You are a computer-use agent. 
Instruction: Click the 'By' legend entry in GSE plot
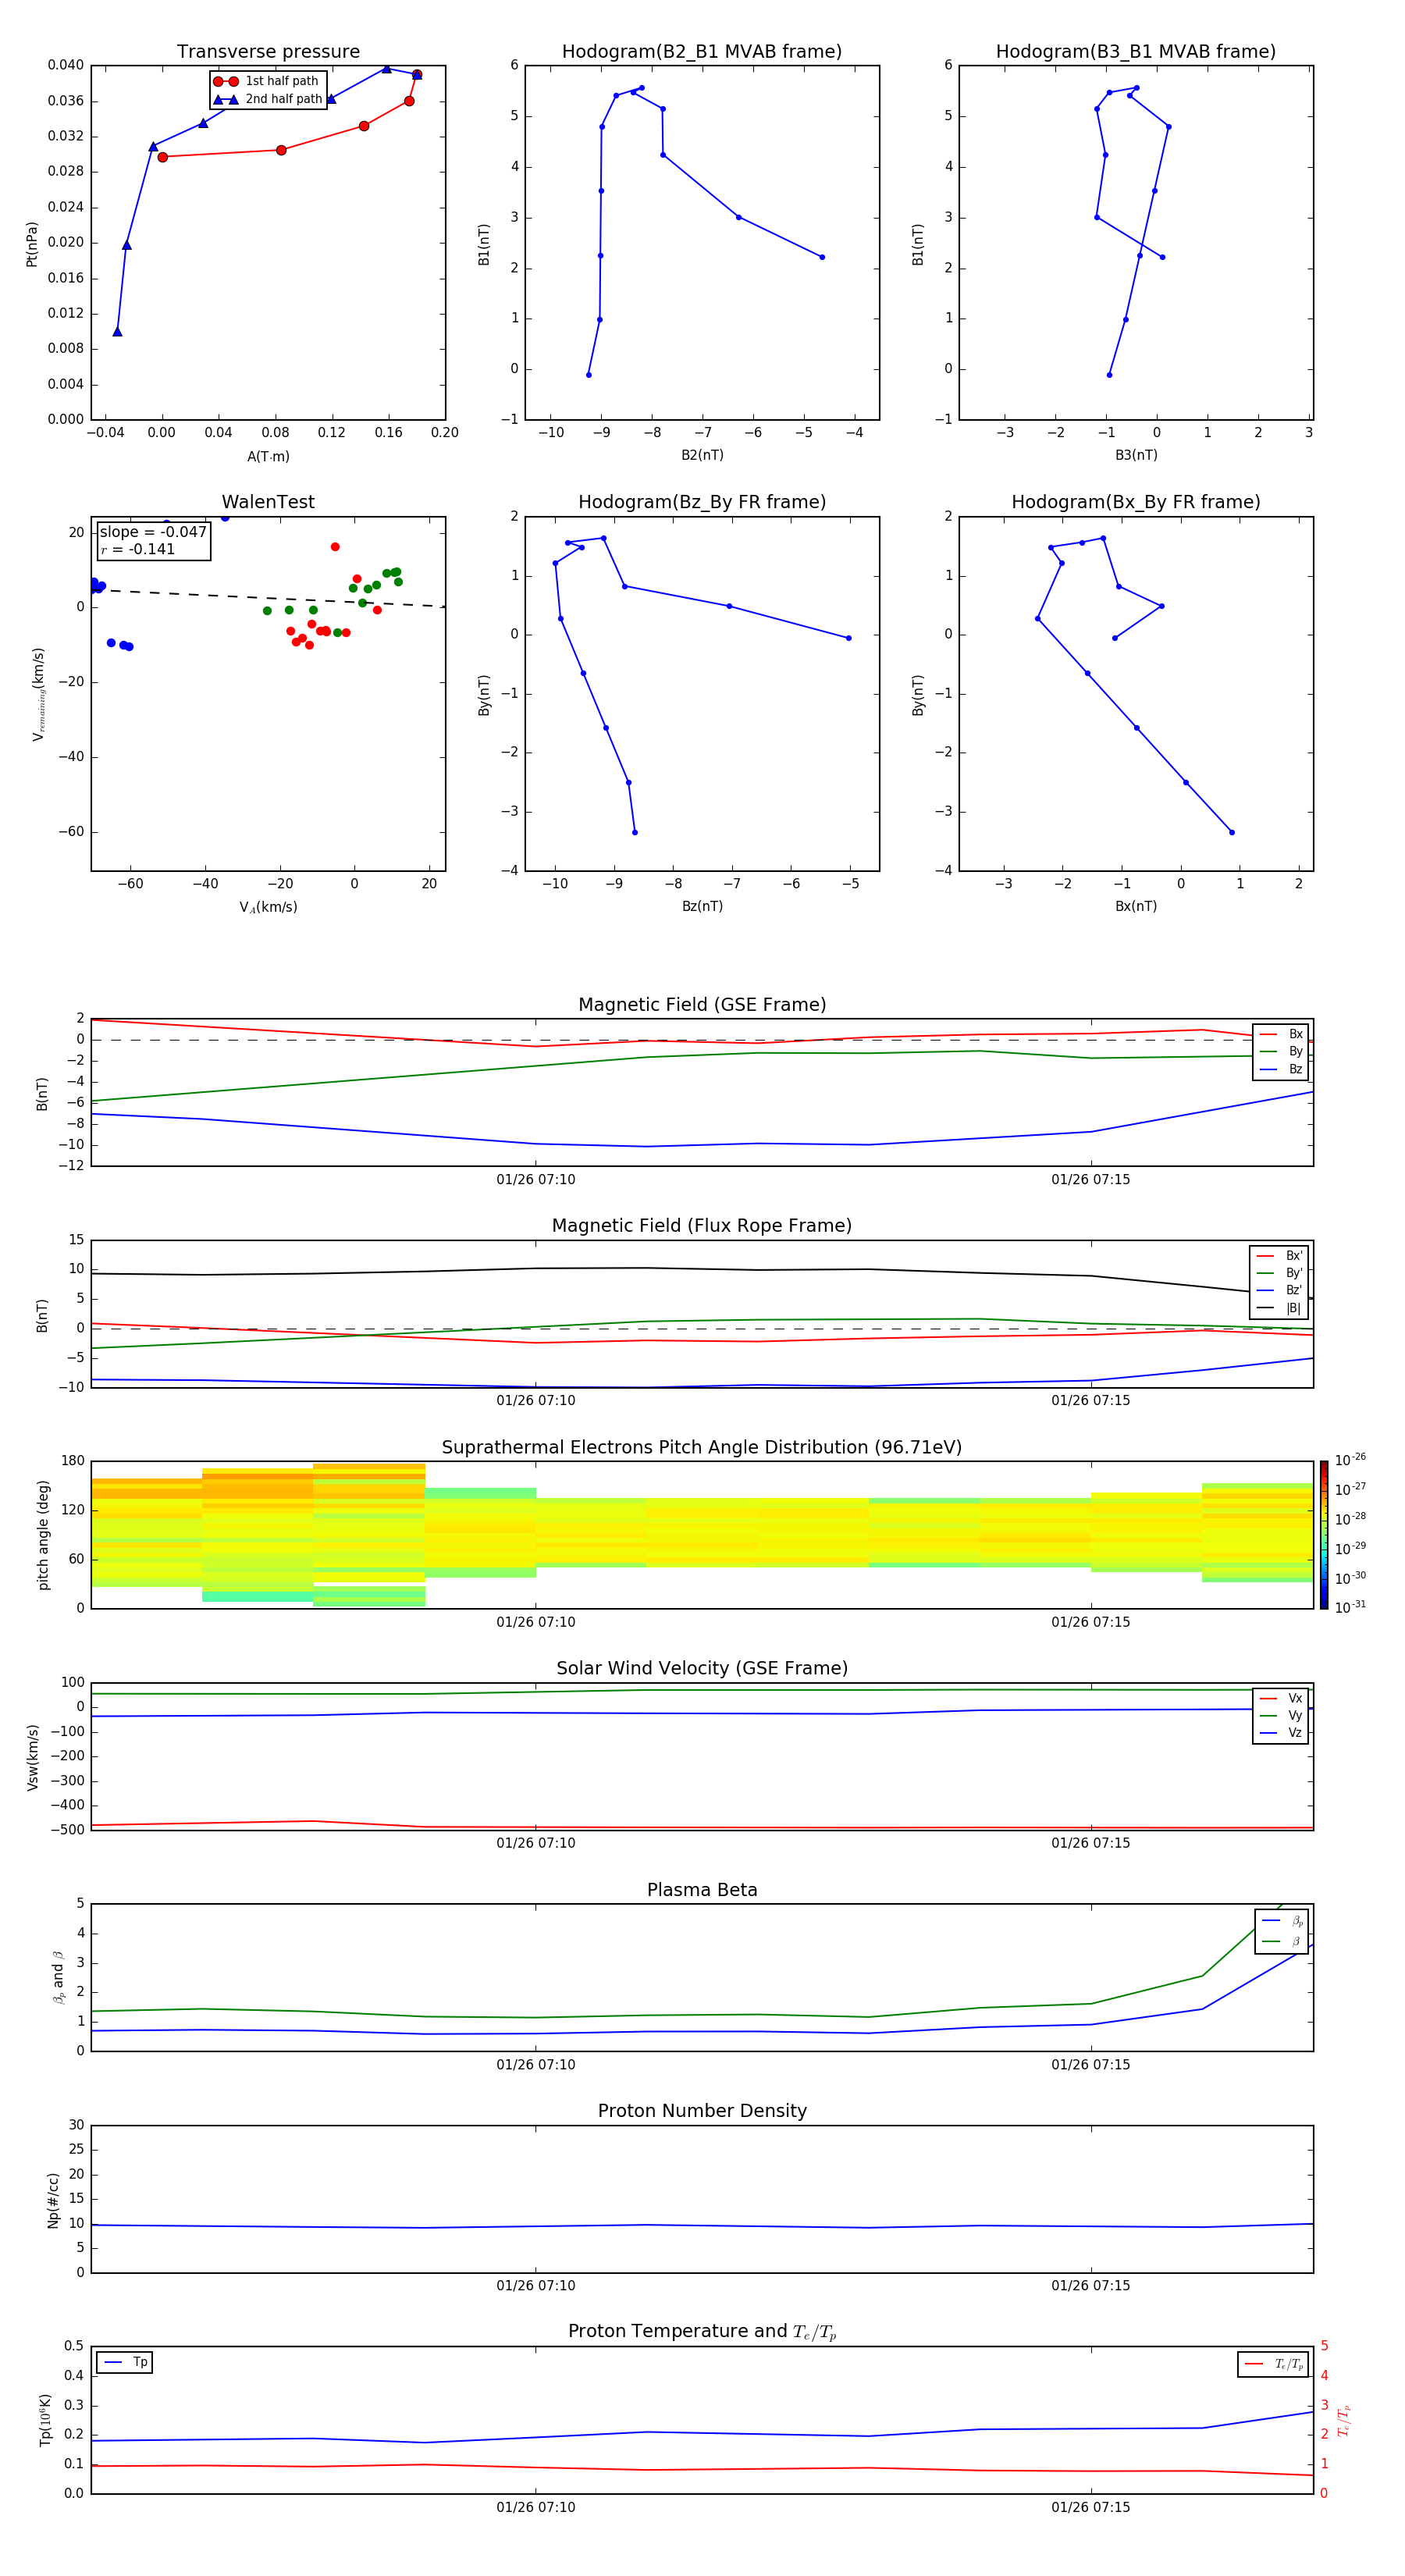(x=1281, y=1051)
